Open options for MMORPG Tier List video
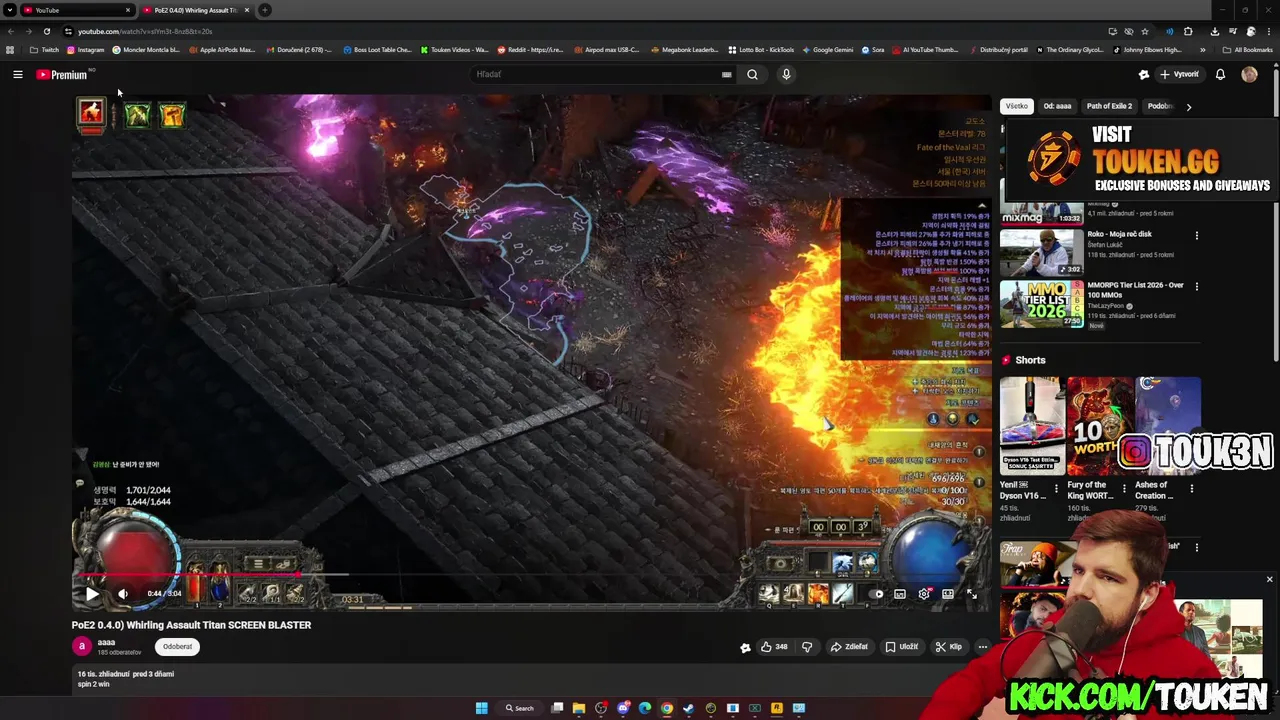 tap(1196, 287)
